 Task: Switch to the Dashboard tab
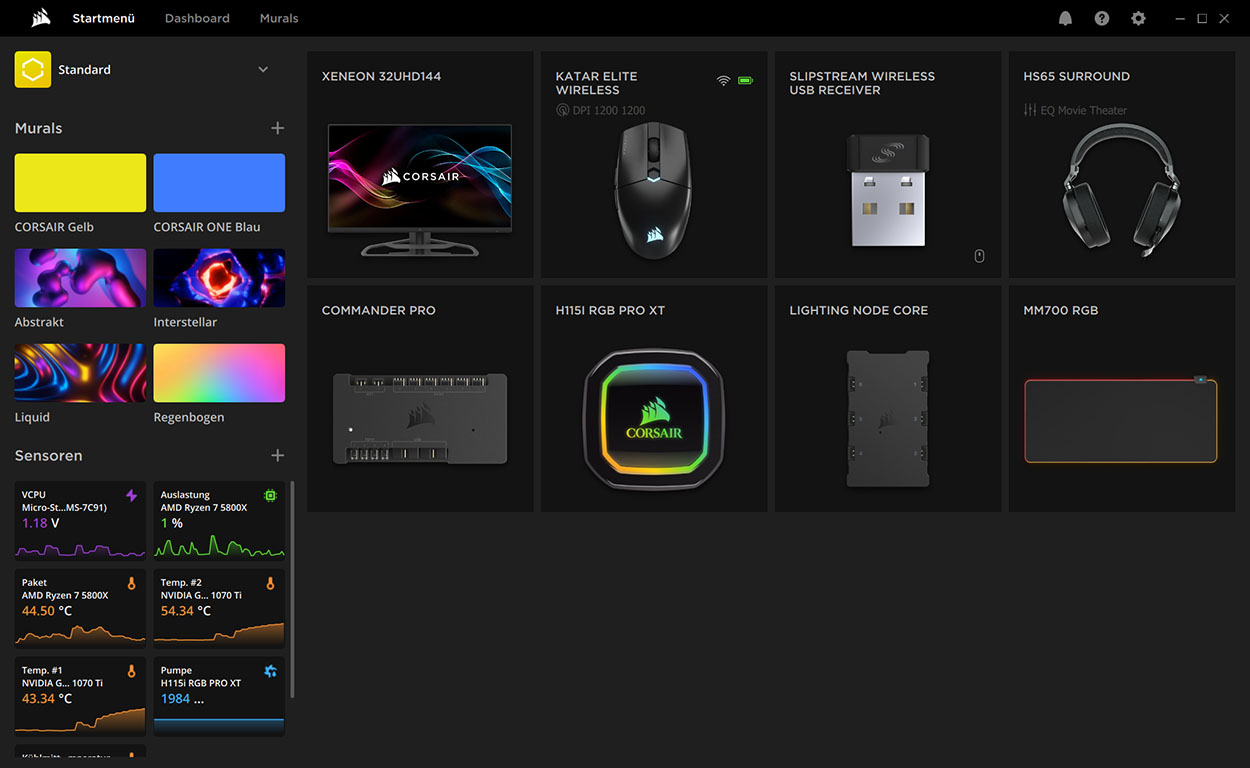[197, 18]
